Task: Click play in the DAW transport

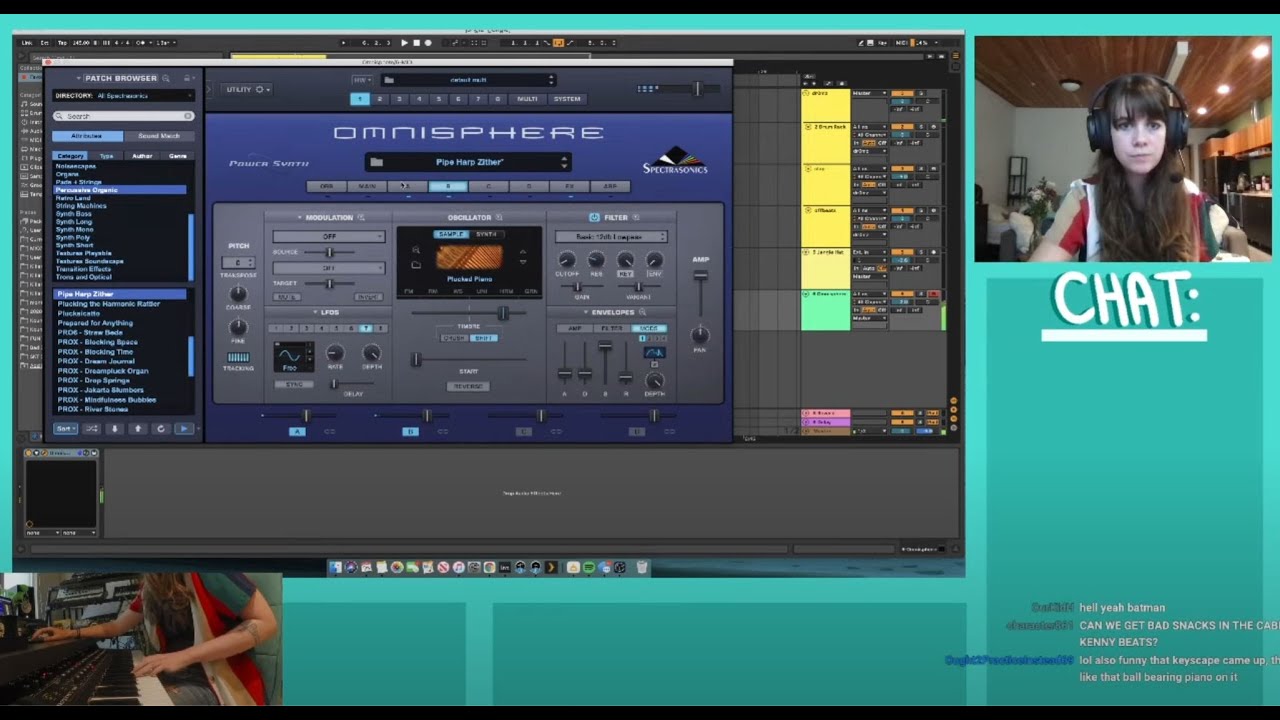Action: [x=404, y=43]
